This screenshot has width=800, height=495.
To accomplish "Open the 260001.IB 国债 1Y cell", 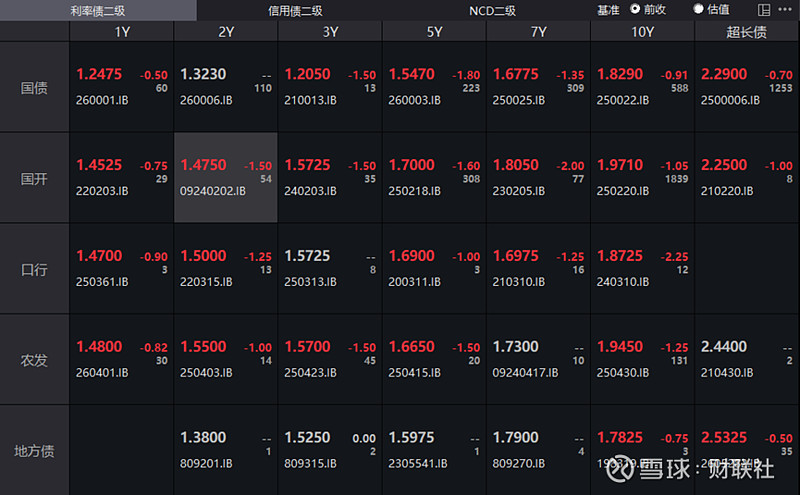I will [x=121, y=87].
